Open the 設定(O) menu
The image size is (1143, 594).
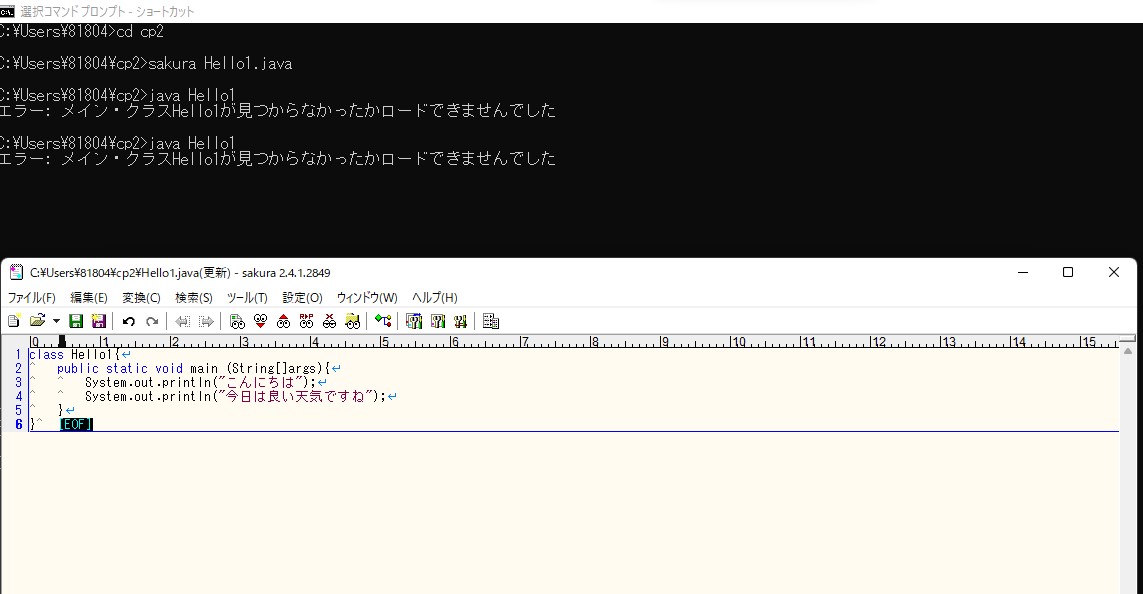click(303, 297)
